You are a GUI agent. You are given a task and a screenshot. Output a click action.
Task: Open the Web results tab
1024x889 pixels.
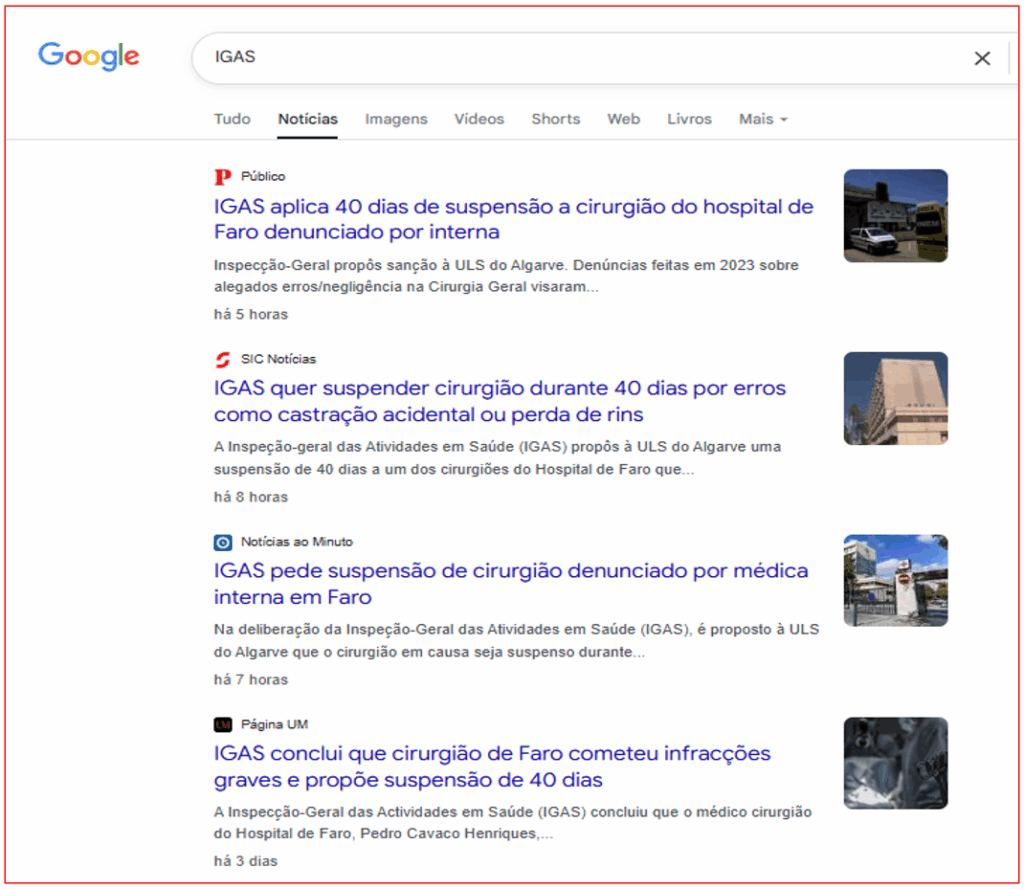pyautogui.click(x=623, y=119)
